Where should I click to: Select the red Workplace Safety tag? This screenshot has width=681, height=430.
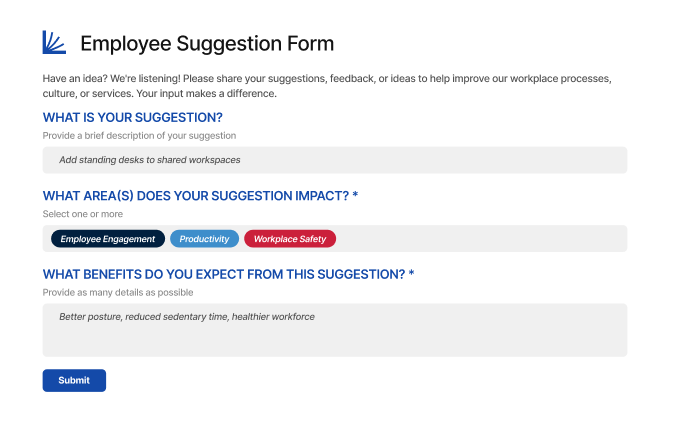pyautogui.click(x=290, y=239)
